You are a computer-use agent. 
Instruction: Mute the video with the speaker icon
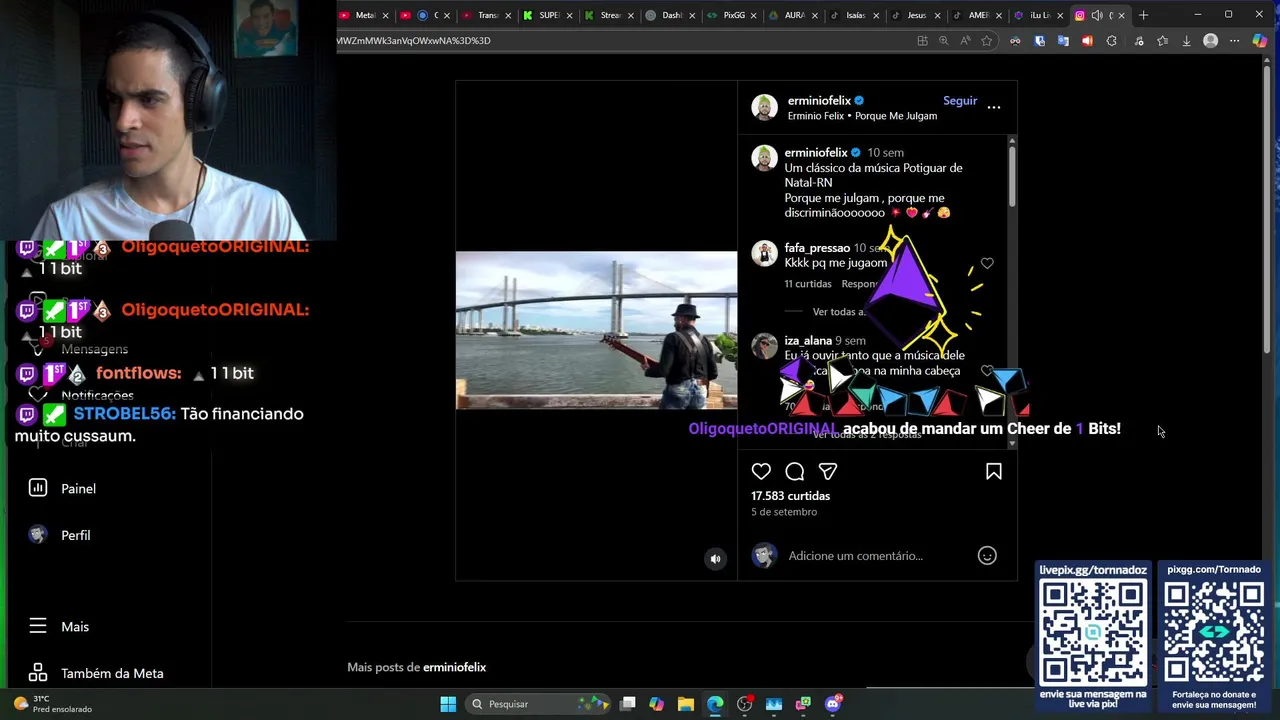(715, 559)
